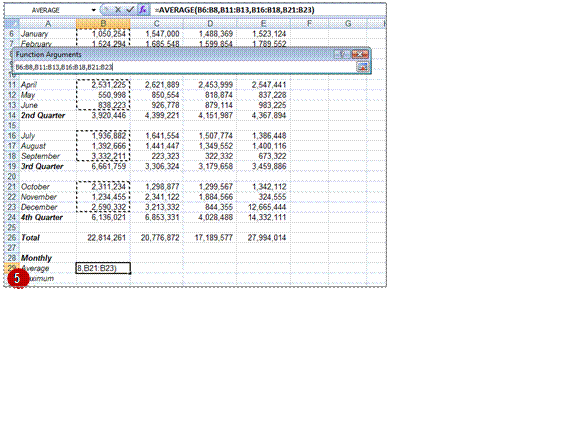Click the Name Box showing AVERAGE
Viewport: 580px width, 433px height.
pos(46,10)
